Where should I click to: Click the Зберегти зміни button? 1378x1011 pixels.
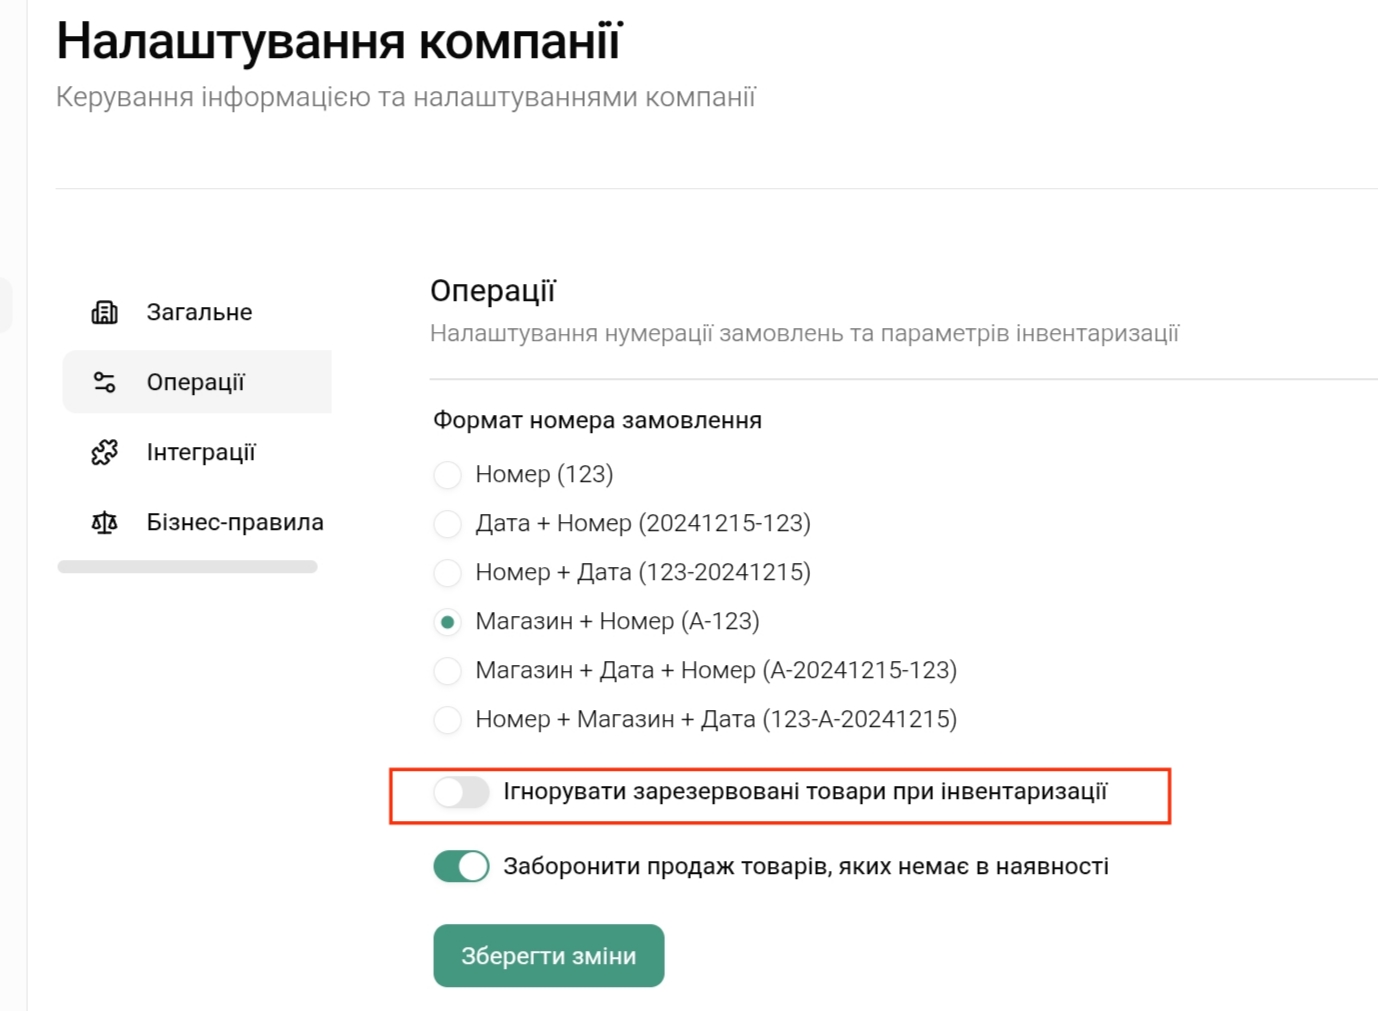548,956
